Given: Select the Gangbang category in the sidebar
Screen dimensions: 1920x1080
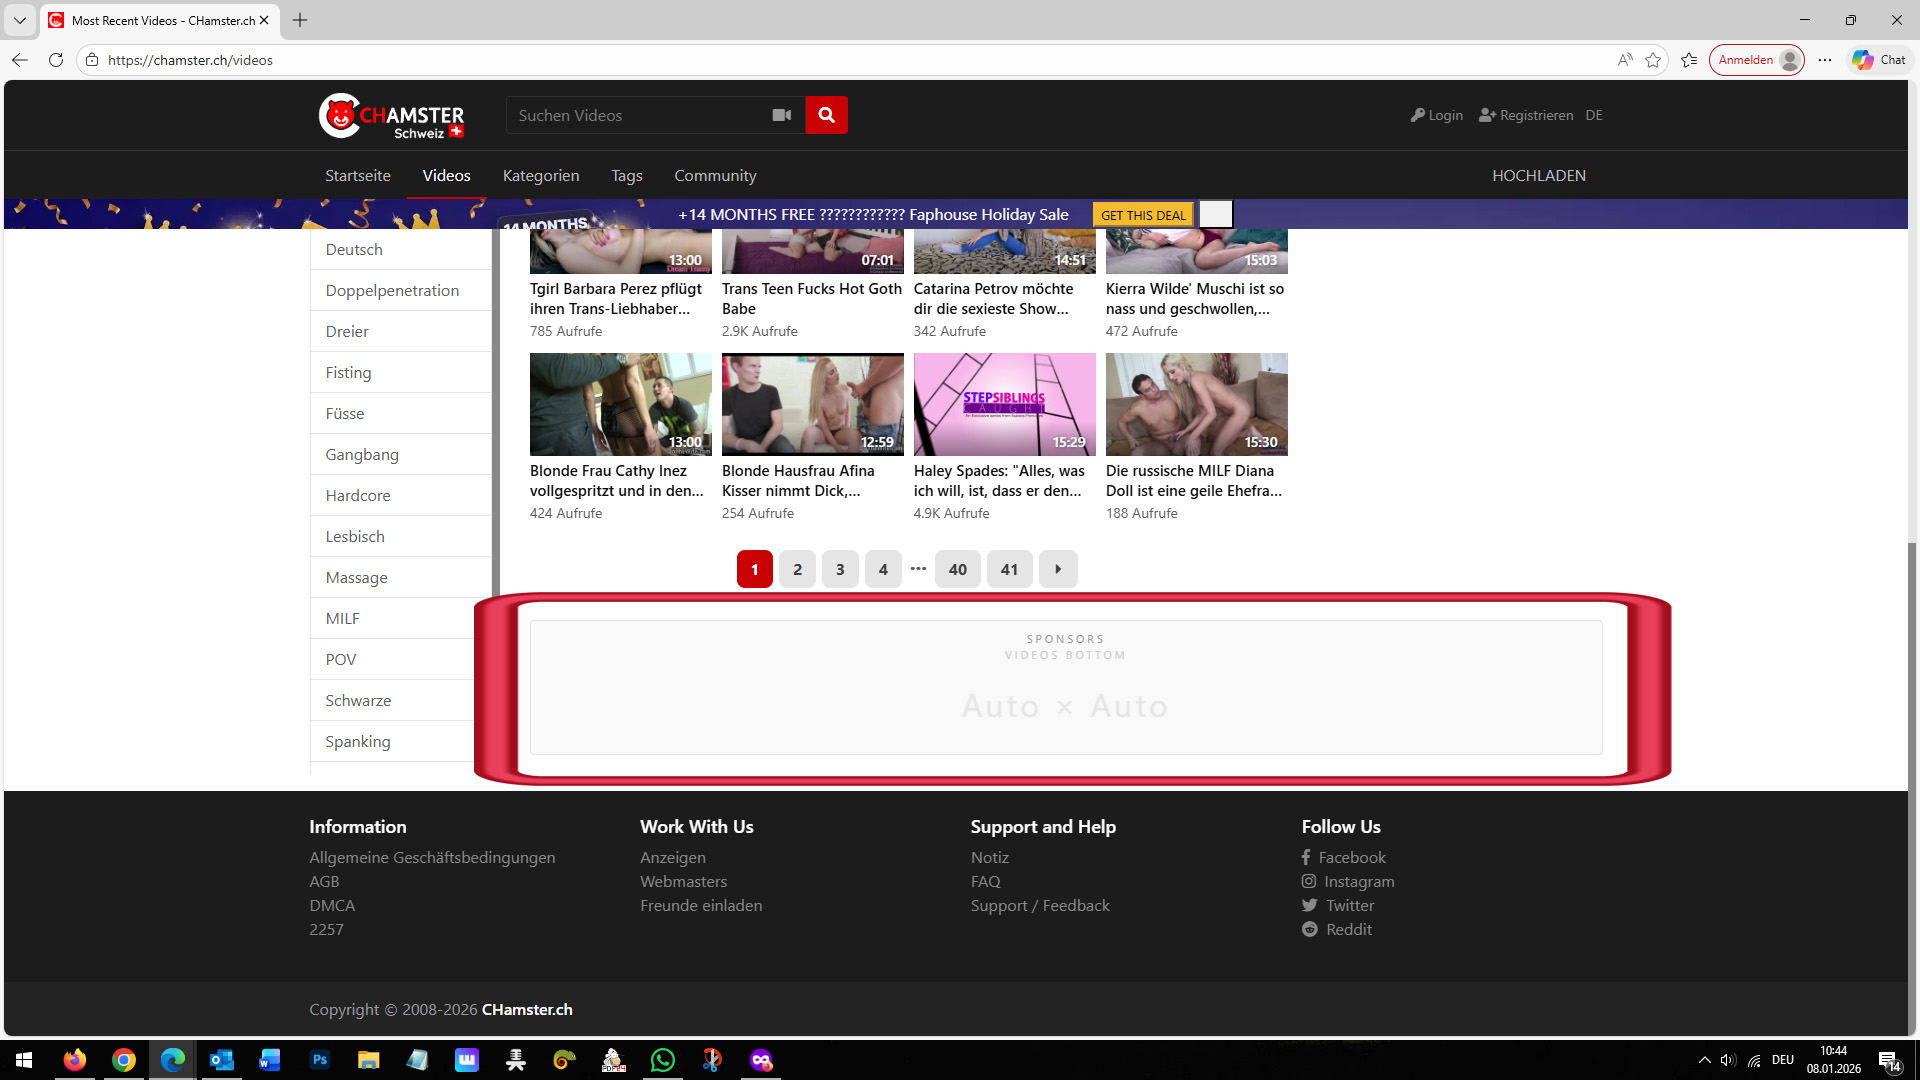Looking at the screenshot, I should pos(362,454).
